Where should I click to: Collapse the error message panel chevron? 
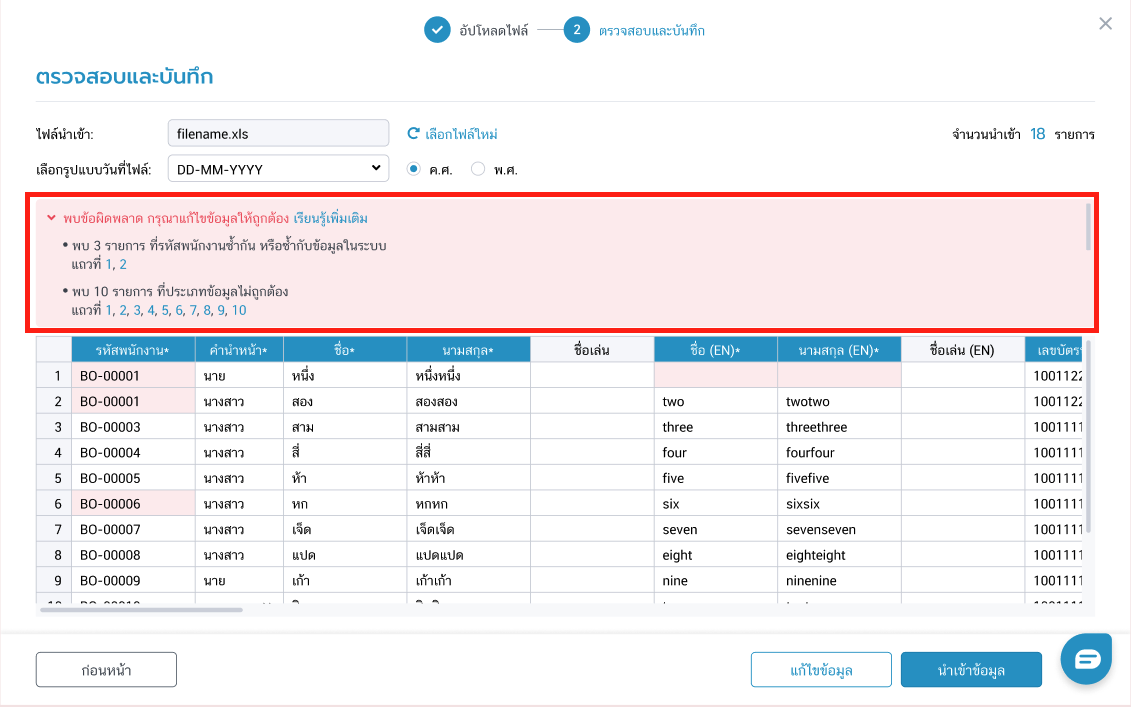click(x=50, y=218)
